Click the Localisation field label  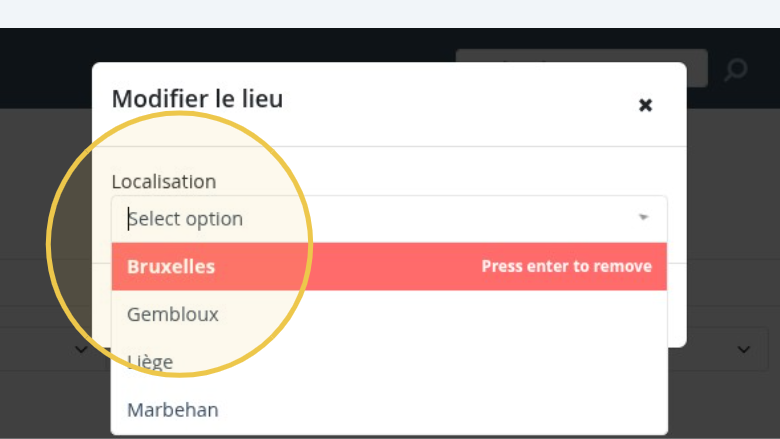[163, 182]
